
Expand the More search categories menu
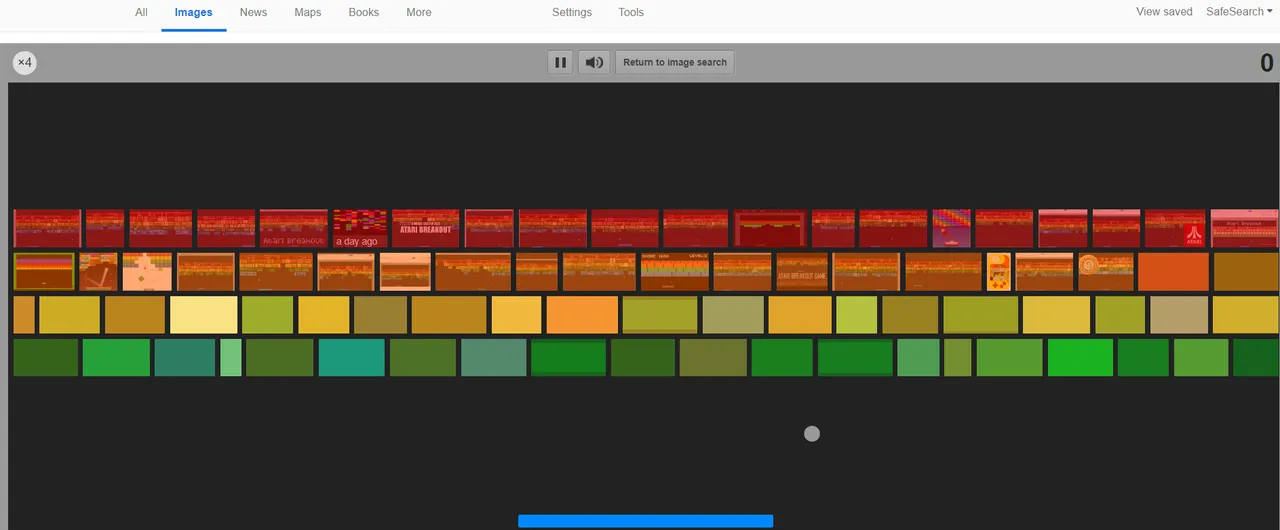pyautogui.click(x=419, y=12)
